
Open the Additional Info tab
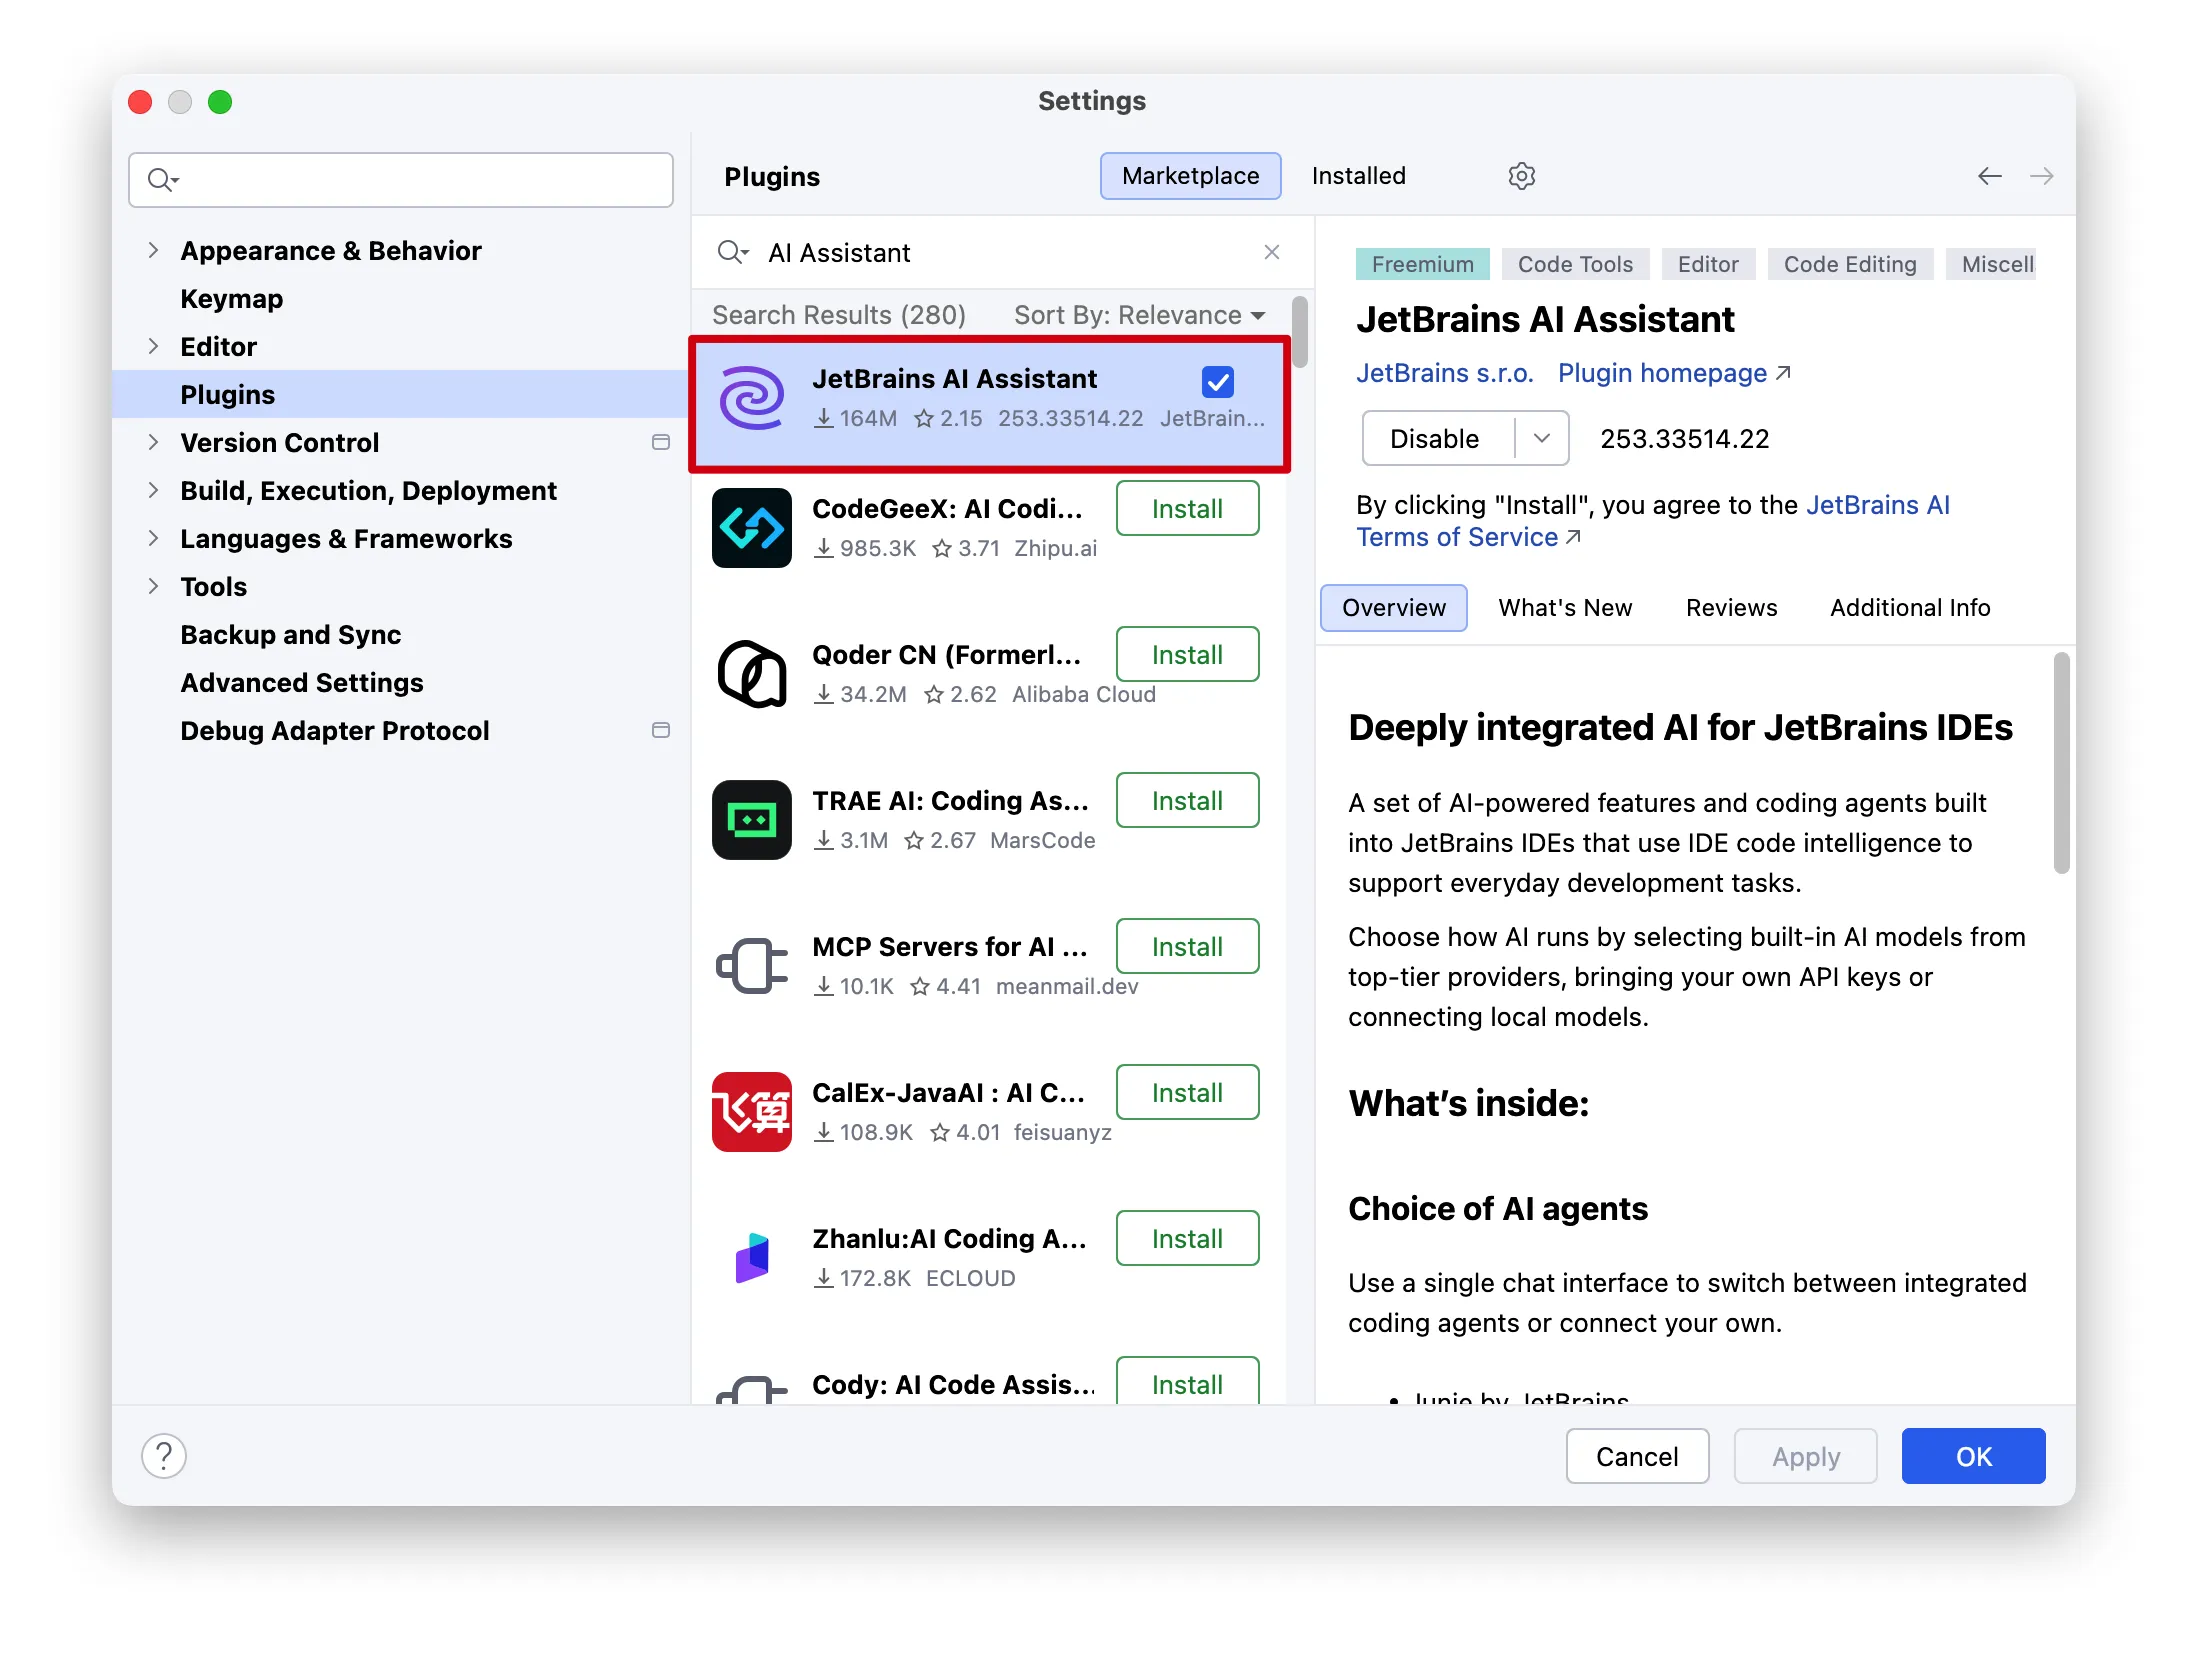[x=1910, y=608]
